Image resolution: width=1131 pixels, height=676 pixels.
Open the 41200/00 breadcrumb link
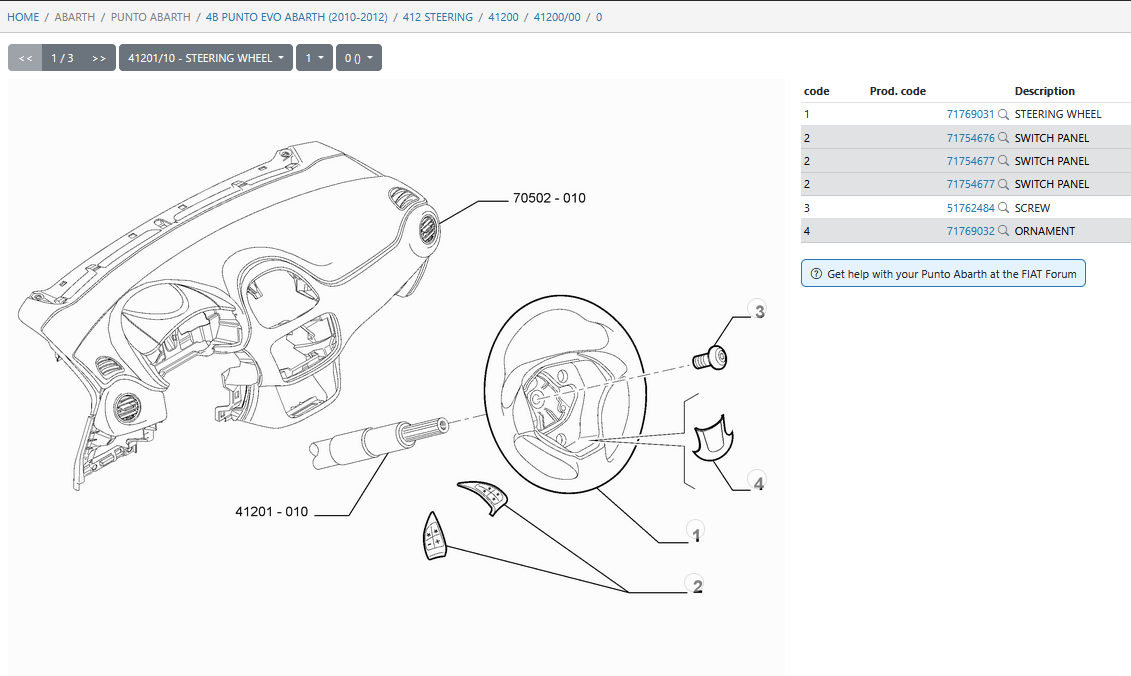point(557,17)
